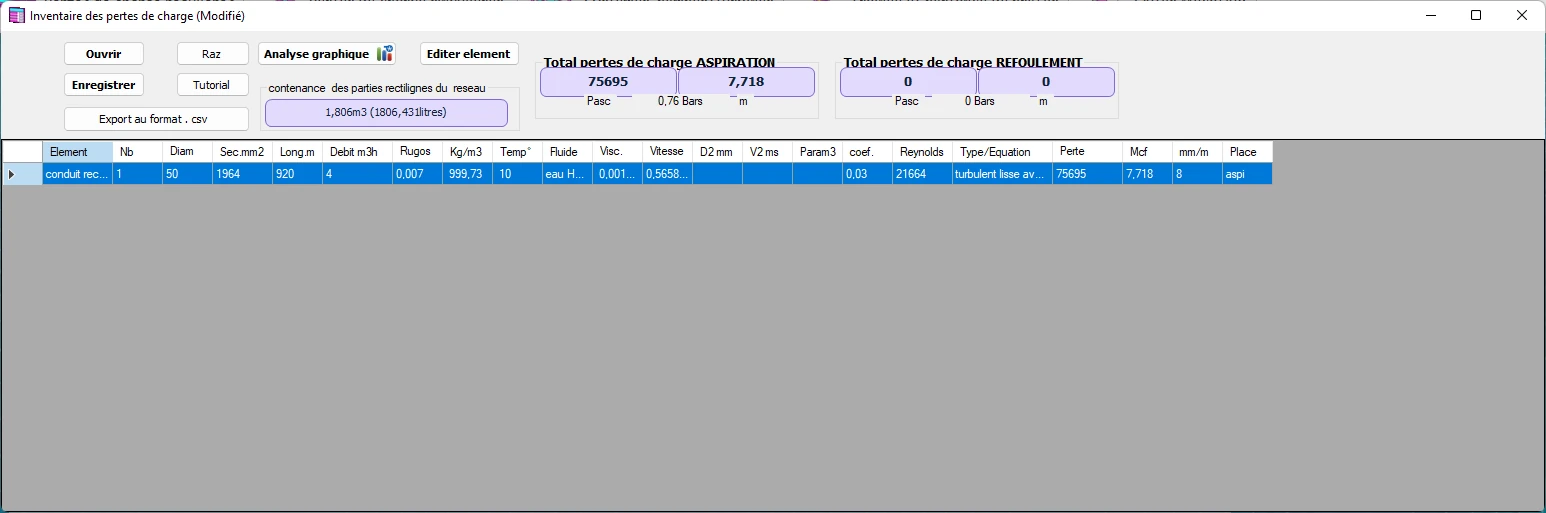Click the Long.m column header
Viewport: 1546px width, 513px height.
[x=297, y=152]
